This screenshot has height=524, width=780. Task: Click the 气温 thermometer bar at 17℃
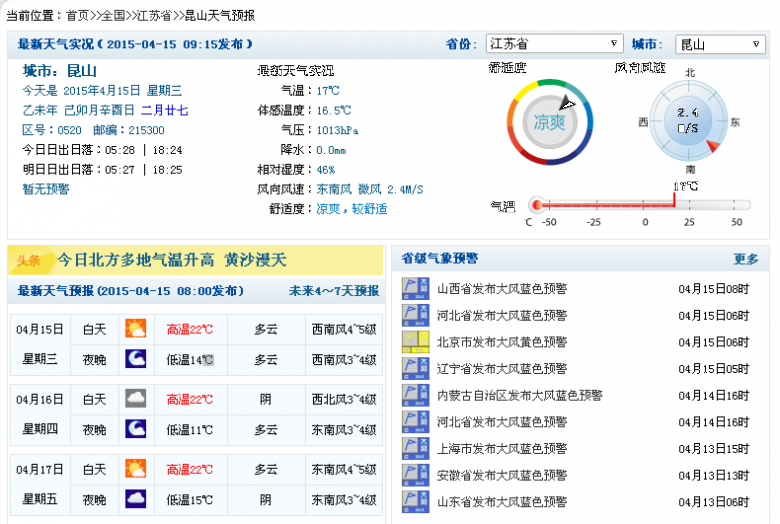click(642, 205)
